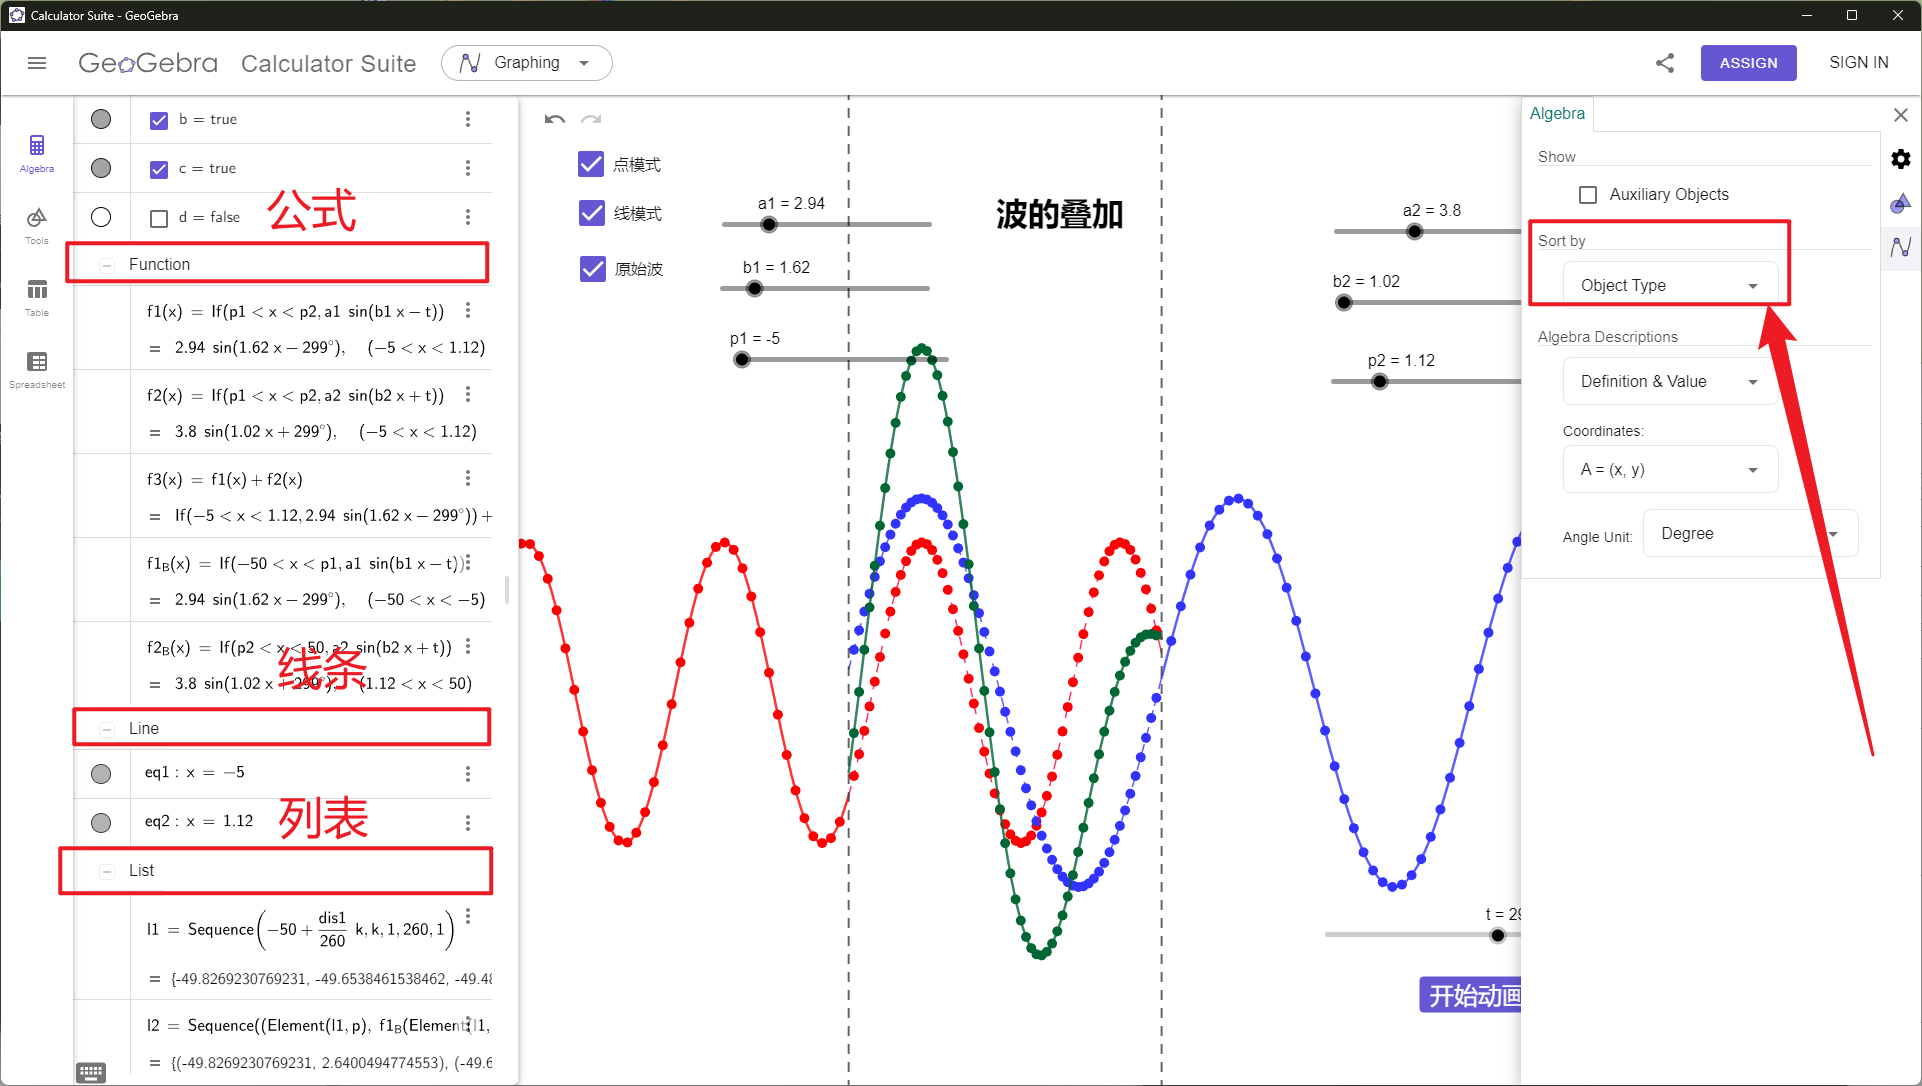Viewport: 1922px width, 1086px height.
Task: Close the Algebra settings panel
Action: 1901,115
